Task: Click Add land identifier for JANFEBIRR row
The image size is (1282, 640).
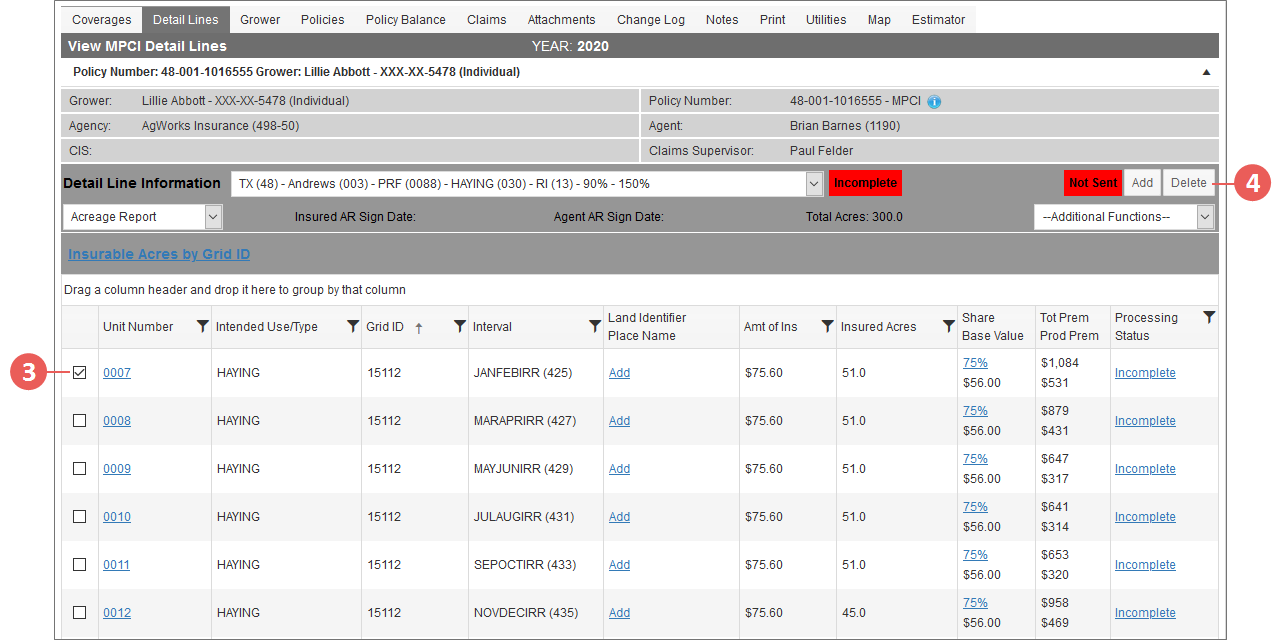Action: (x=619, y=373)
